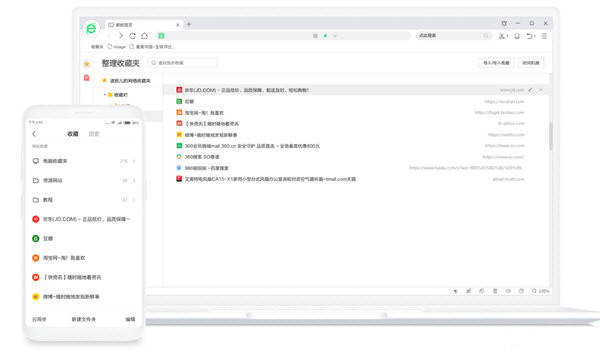Open the address bar dropdown arrow

tap(334, 36)
